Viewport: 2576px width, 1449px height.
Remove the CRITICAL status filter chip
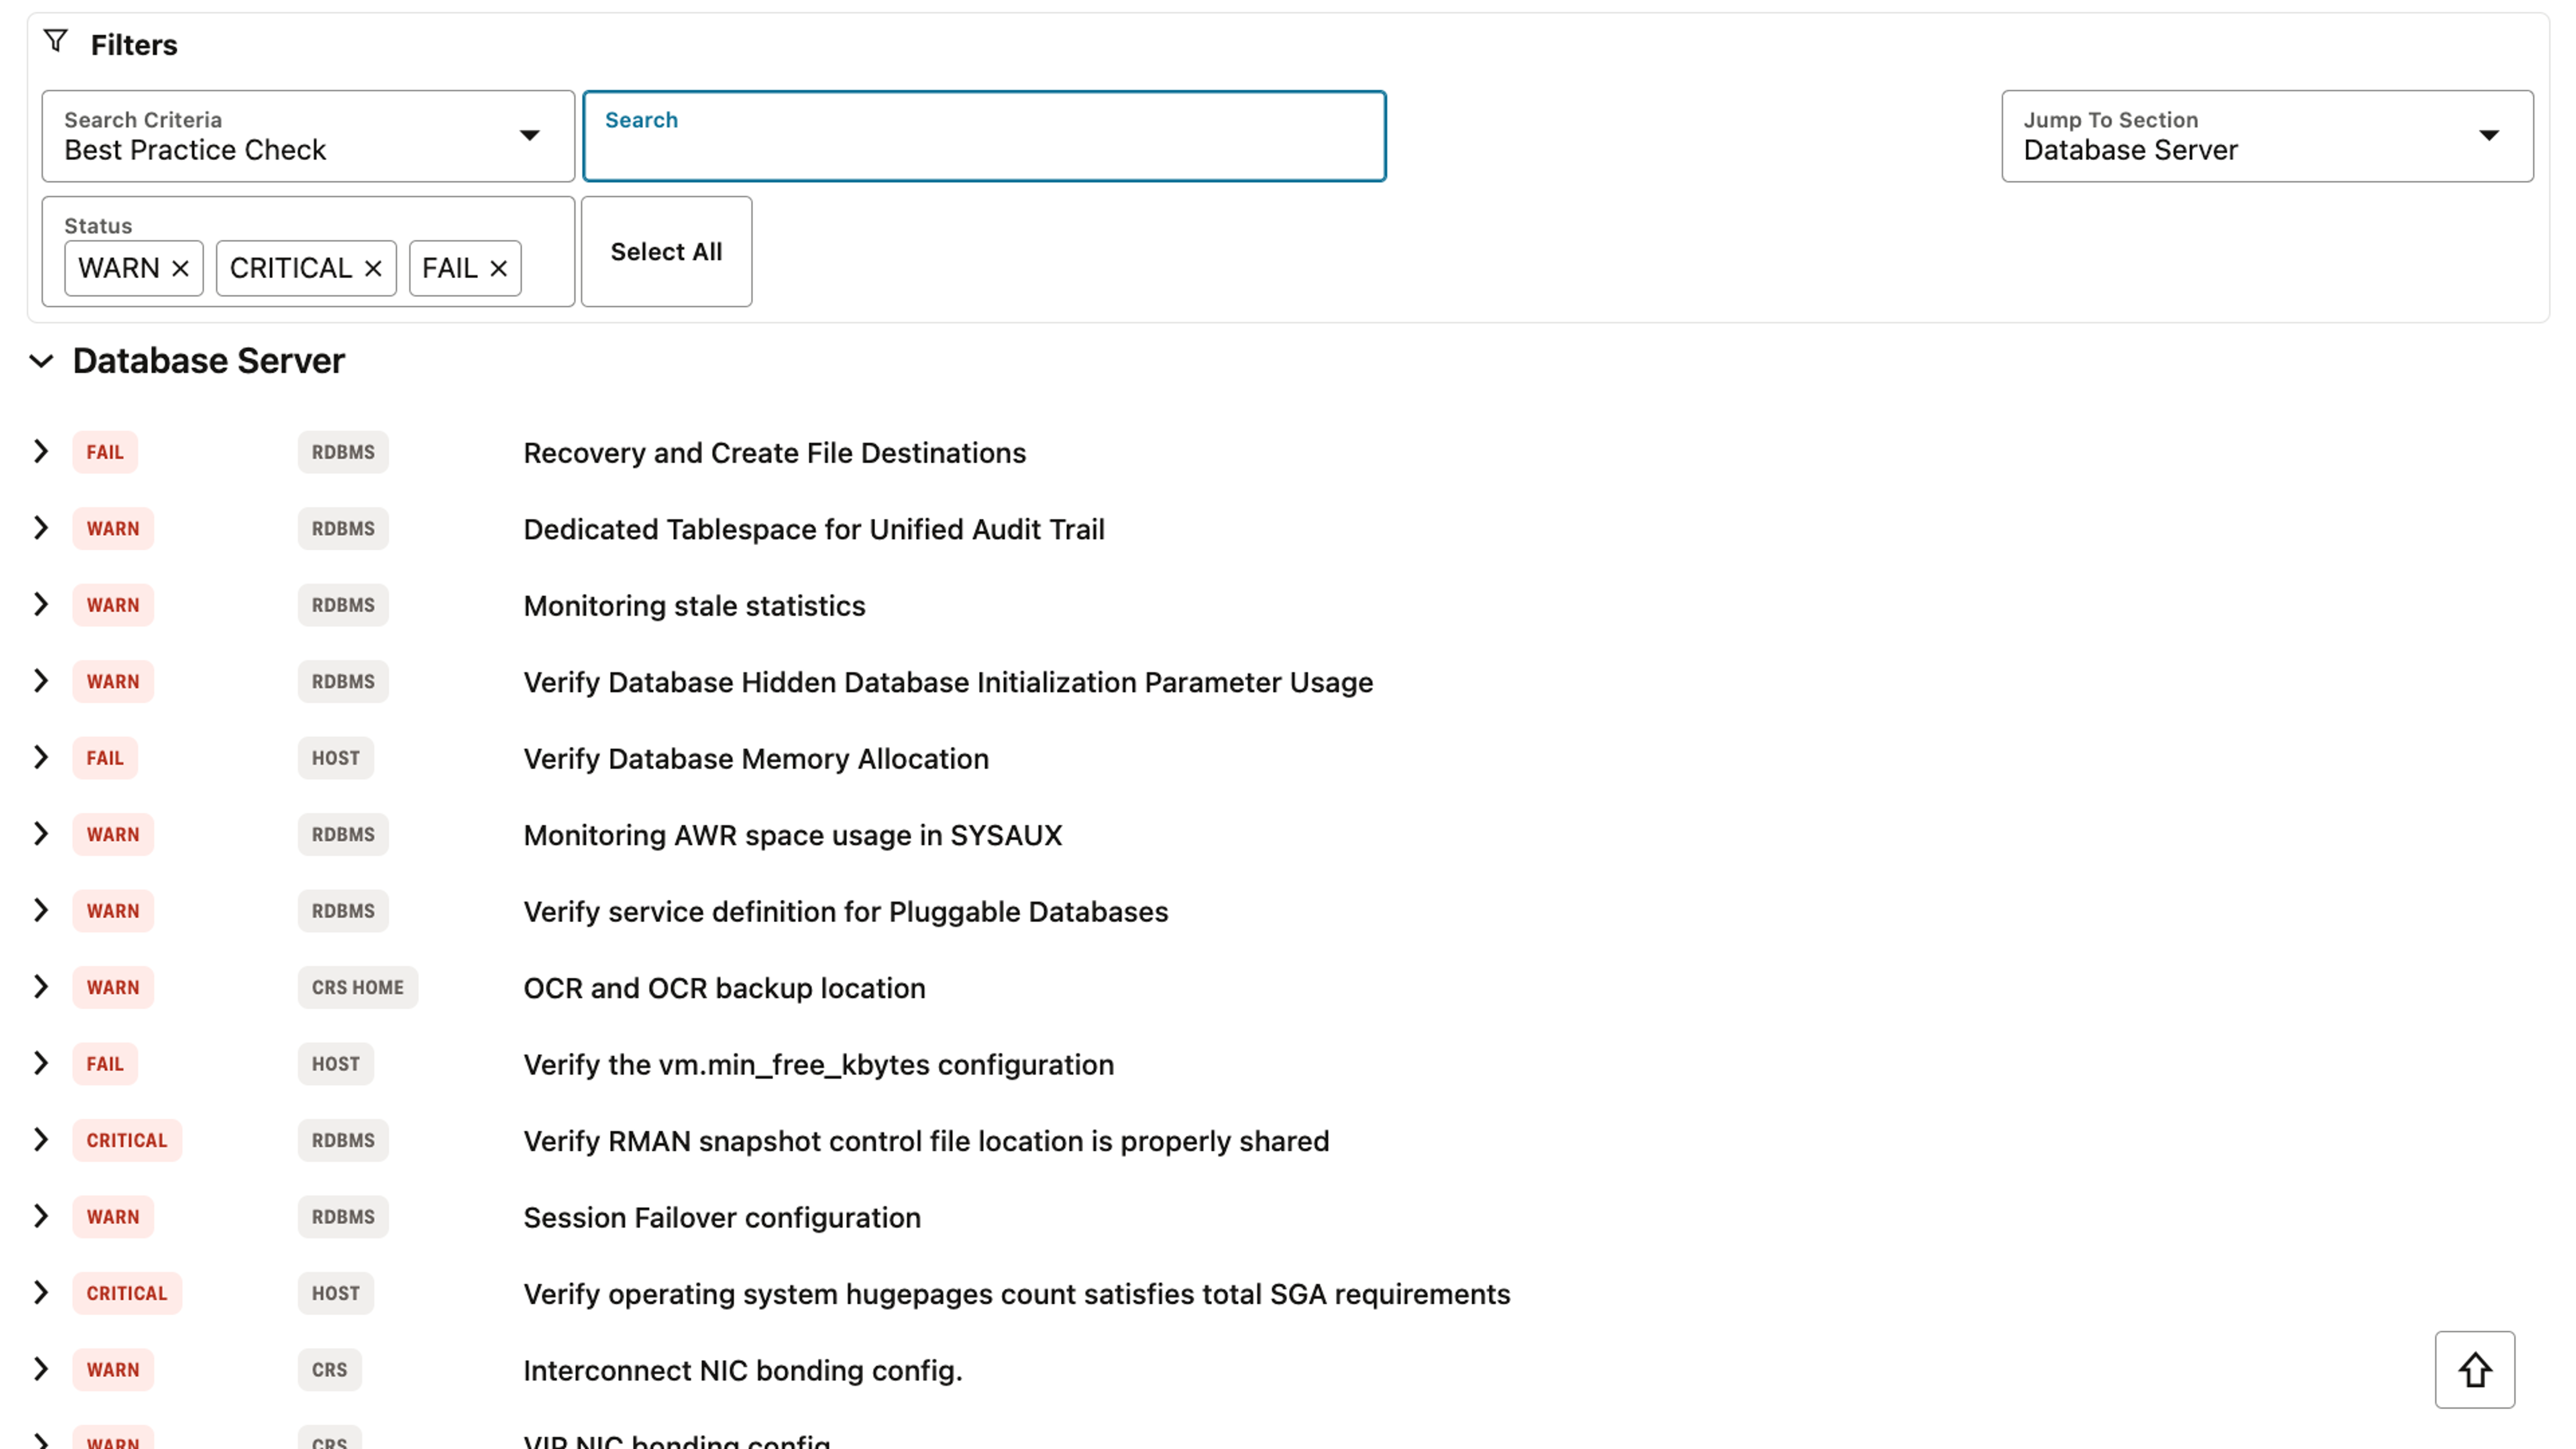click(x=374, y=268)
